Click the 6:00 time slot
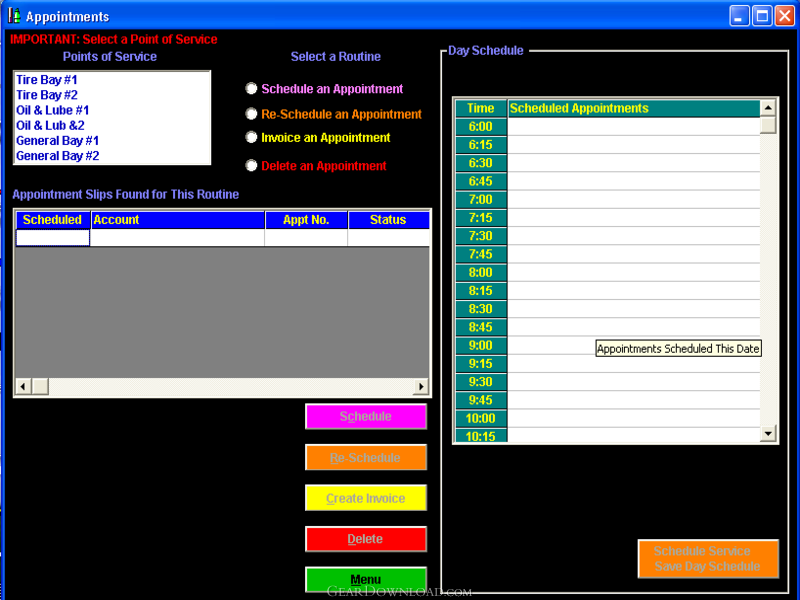 [x=481, y=127]
